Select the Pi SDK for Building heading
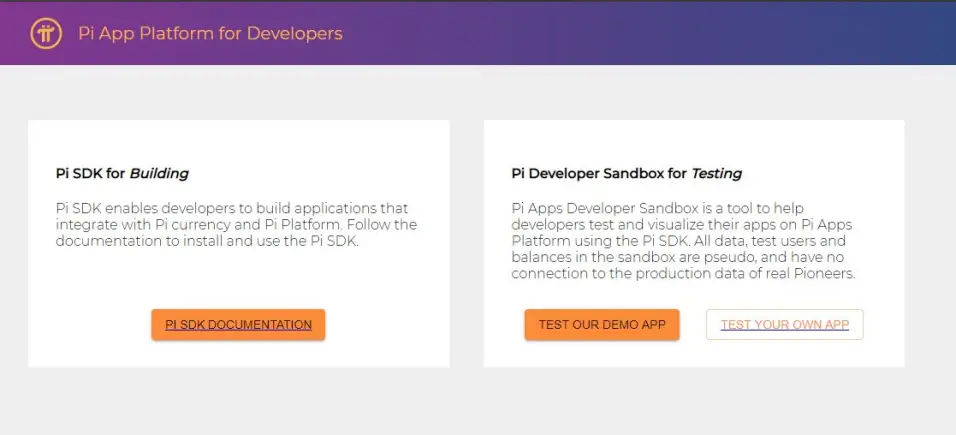Image resolution: width=956 pixels, height=435 pixels. point(122,174)
